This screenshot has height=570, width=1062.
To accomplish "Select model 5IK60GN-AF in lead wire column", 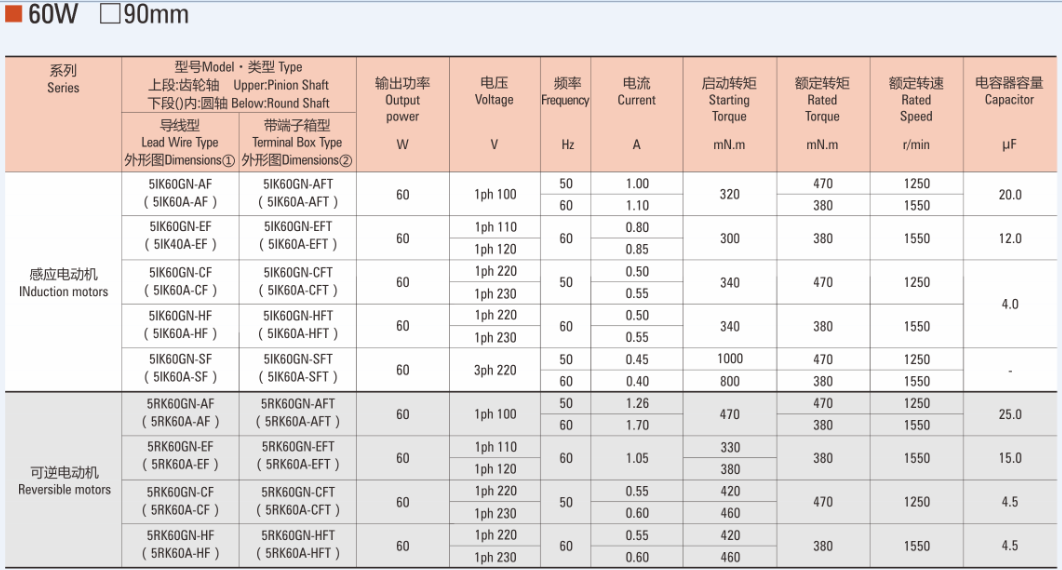I will click(x=180, y=184).
